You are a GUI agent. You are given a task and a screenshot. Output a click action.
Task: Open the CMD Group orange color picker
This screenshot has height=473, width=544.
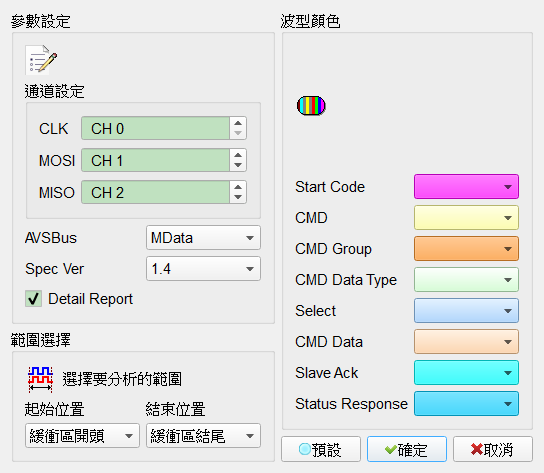[466, 248]
